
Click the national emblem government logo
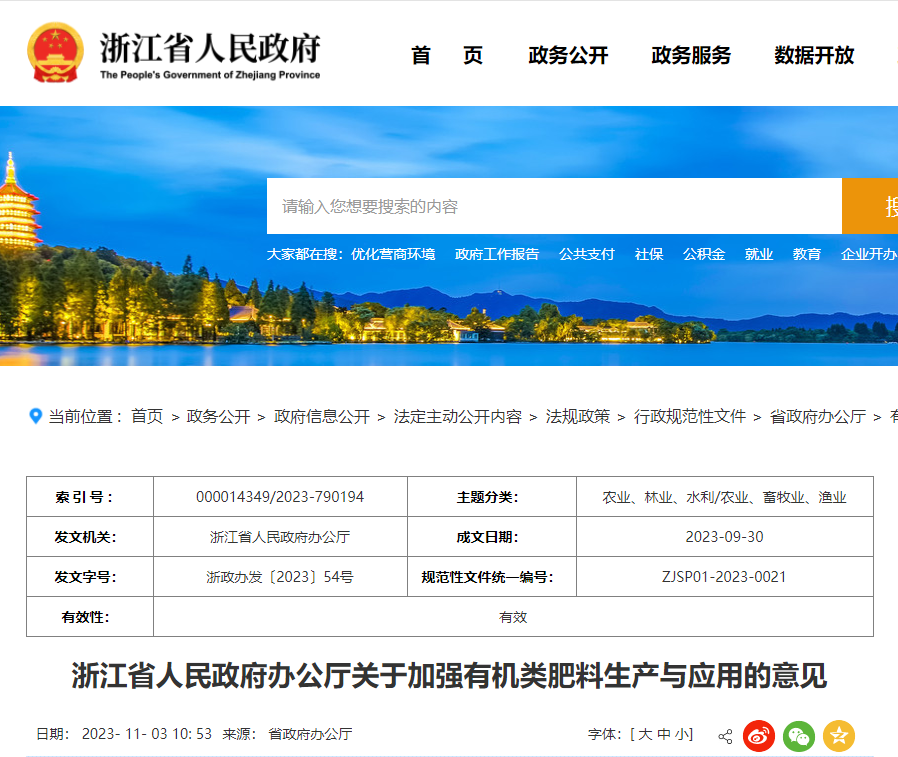pyautogui.click(x=55, y=50)
